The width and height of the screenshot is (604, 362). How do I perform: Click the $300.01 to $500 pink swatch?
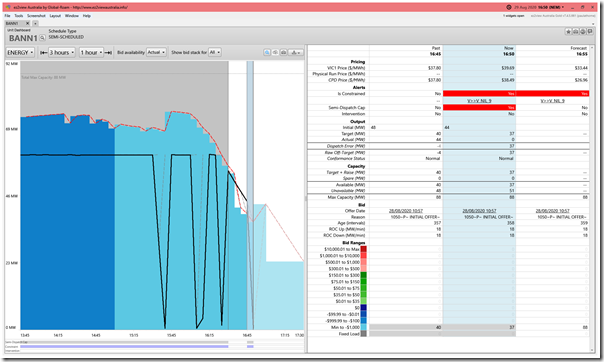pyautogui.click(x=363, y=269)
